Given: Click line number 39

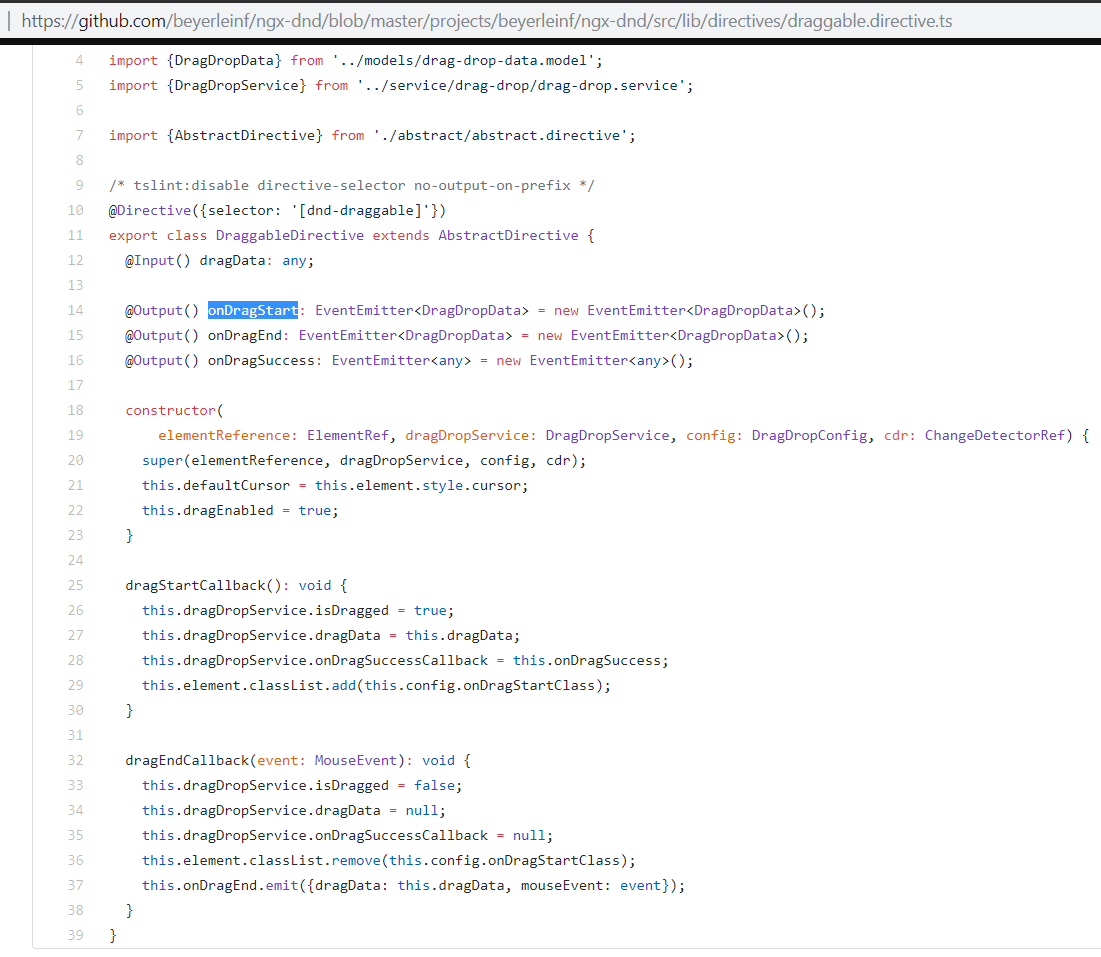Looking at the screenshot, I should (75, 935).
